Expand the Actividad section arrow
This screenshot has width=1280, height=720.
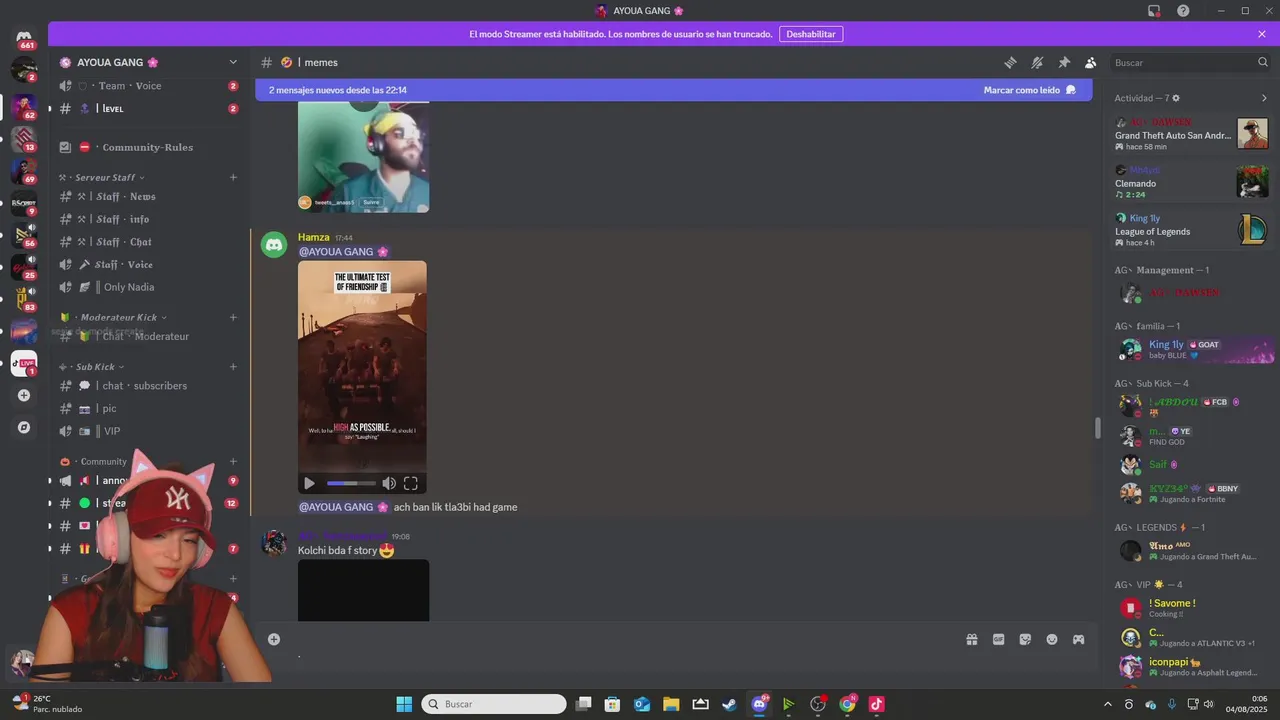click(1264, 98)
